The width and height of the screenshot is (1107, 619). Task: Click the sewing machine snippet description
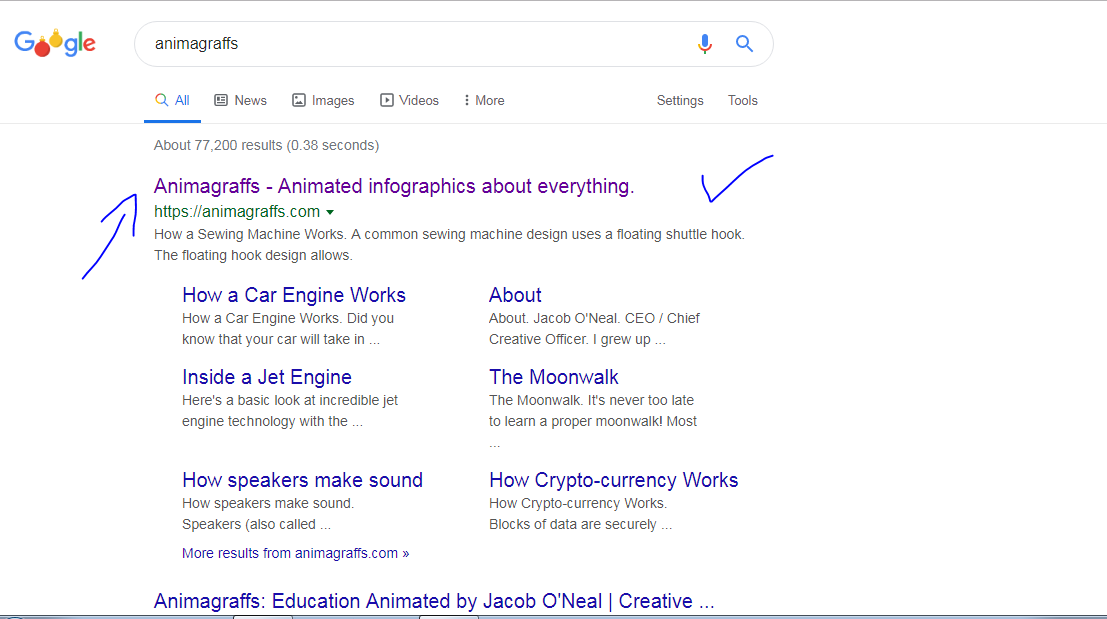(x=449, y=245)
